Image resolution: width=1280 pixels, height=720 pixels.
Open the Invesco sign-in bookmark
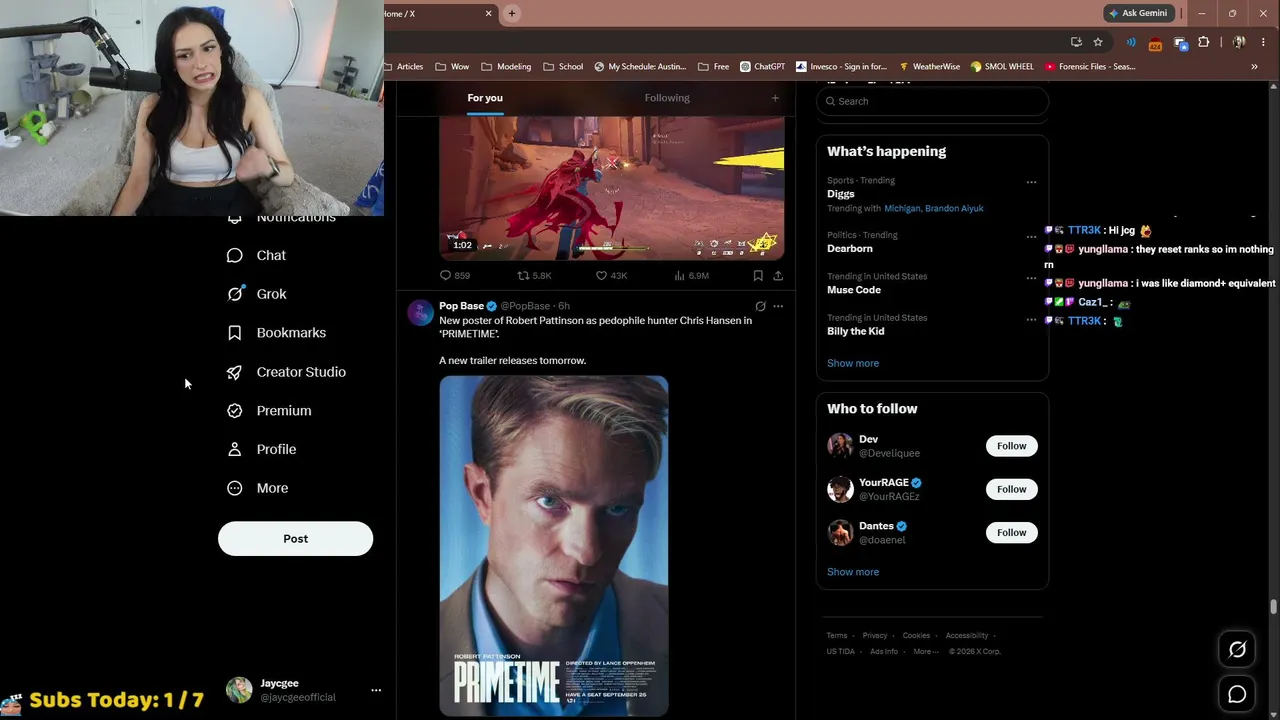tap(841, 67)
